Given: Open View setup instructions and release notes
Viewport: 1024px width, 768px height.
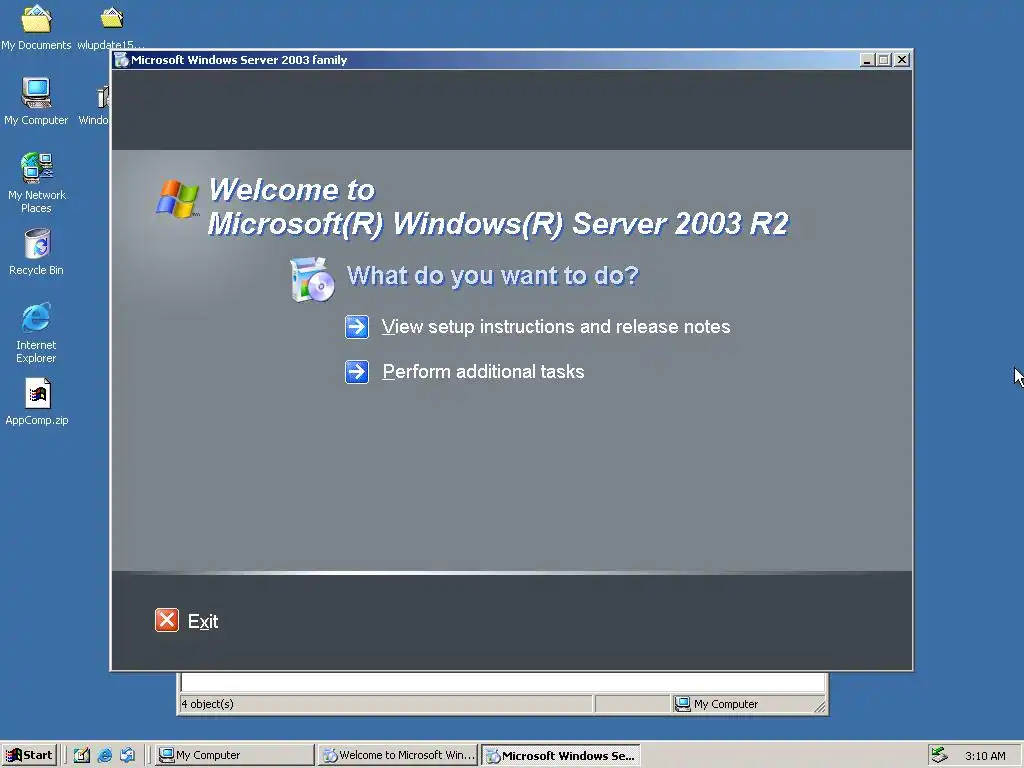Looking at the screenshot, I should coord(556,327).
